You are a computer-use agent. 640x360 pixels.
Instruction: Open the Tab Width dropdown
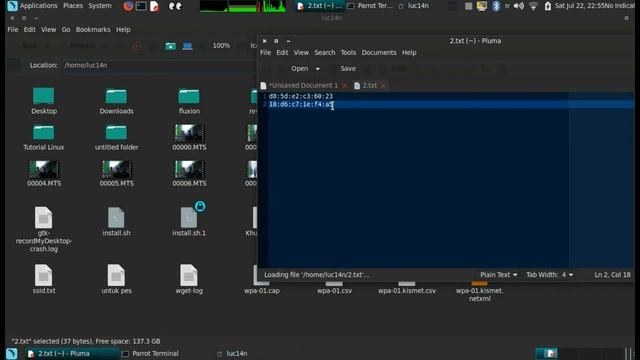[549, 275]
